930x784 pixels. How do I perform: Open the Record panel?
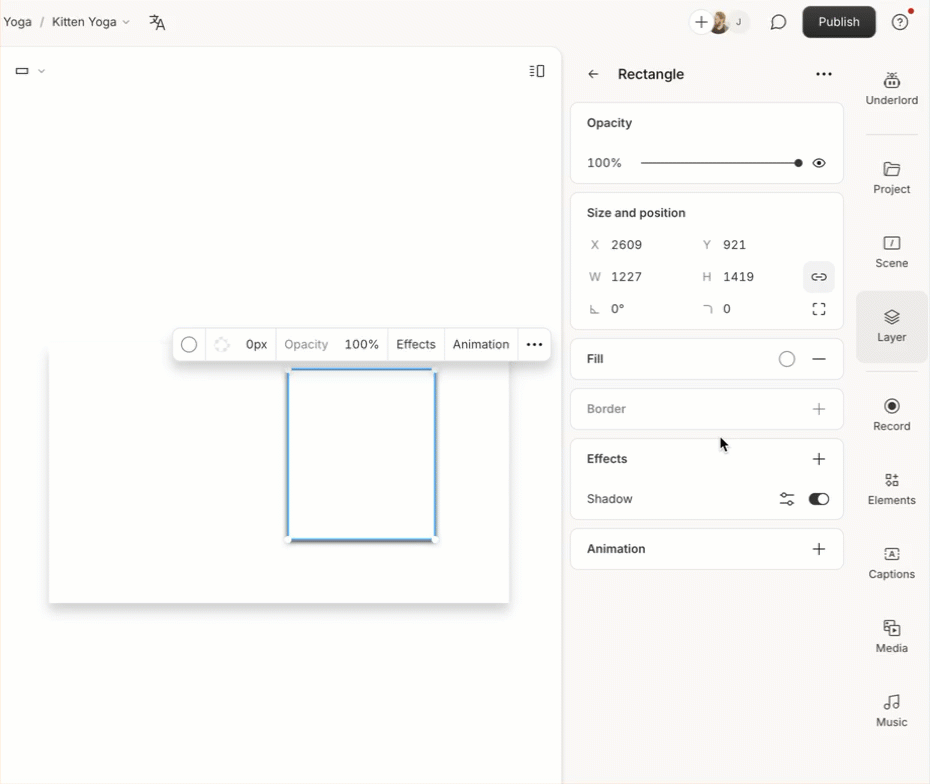point(891,415)
